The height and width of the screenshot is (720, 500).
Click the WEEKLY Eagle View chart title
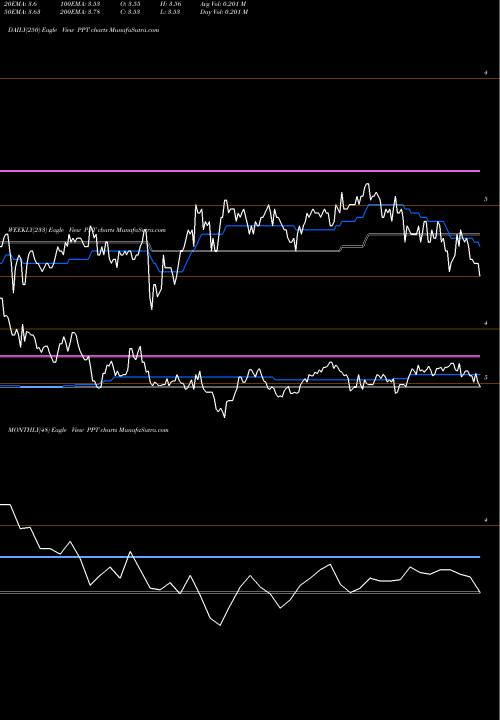(87, 230)
